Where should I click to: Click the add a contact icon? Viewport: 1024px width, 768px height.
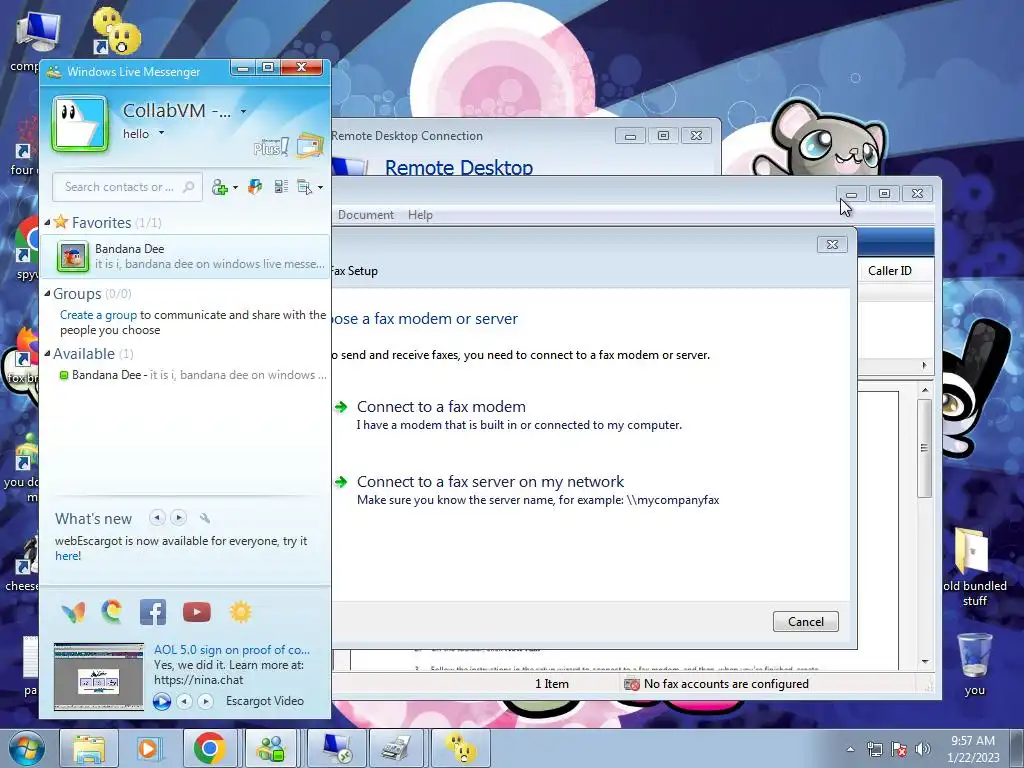pos(219,187)
